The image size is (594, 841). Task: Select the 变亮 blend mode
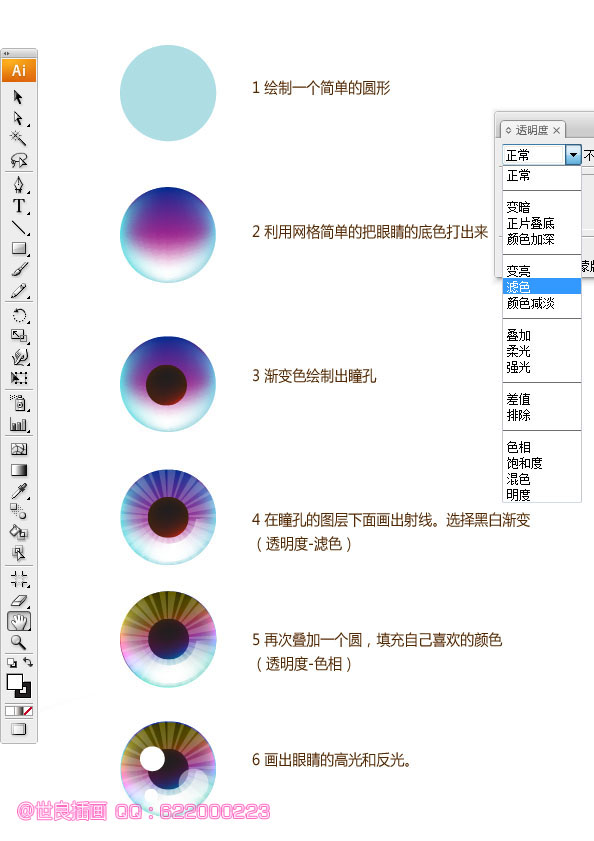click(x=542, y=271)
